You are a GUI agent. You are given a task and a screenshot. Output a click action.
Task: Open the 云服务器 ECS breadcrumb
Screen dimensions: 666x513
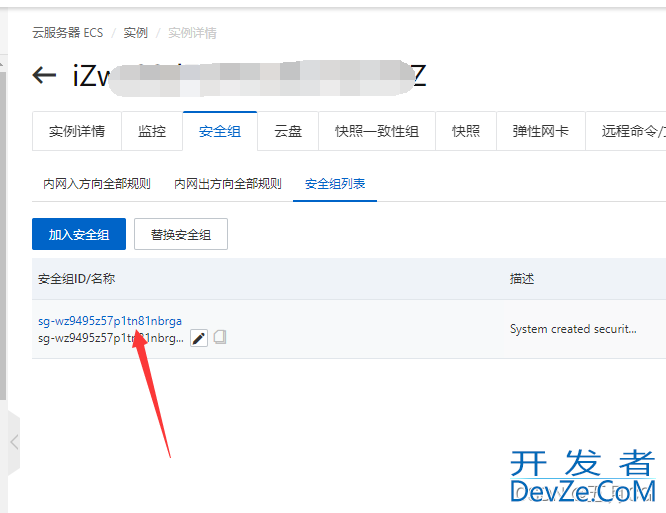click(x=68, y=33)
